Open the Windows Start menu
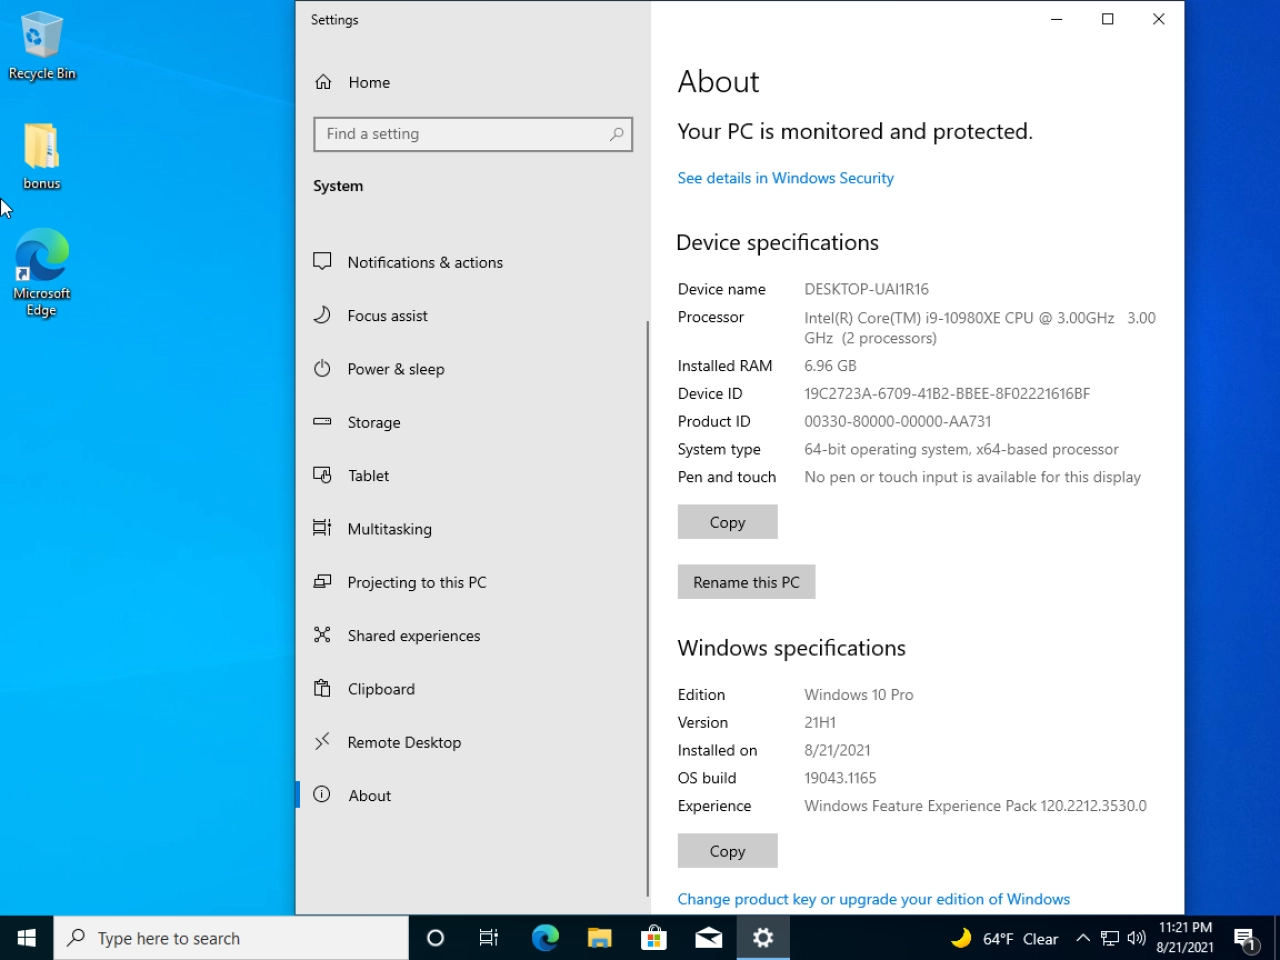1280x960 pixels. tap(27, 938)
